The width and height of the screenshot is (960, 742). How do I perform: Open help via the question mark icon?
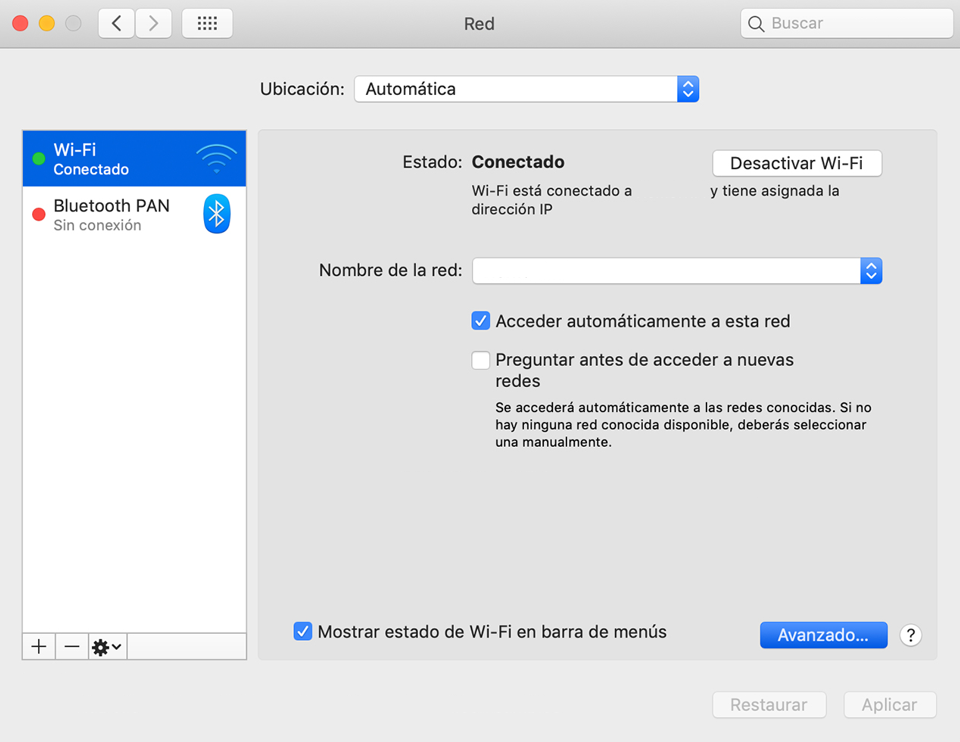[x=910, y=635]
